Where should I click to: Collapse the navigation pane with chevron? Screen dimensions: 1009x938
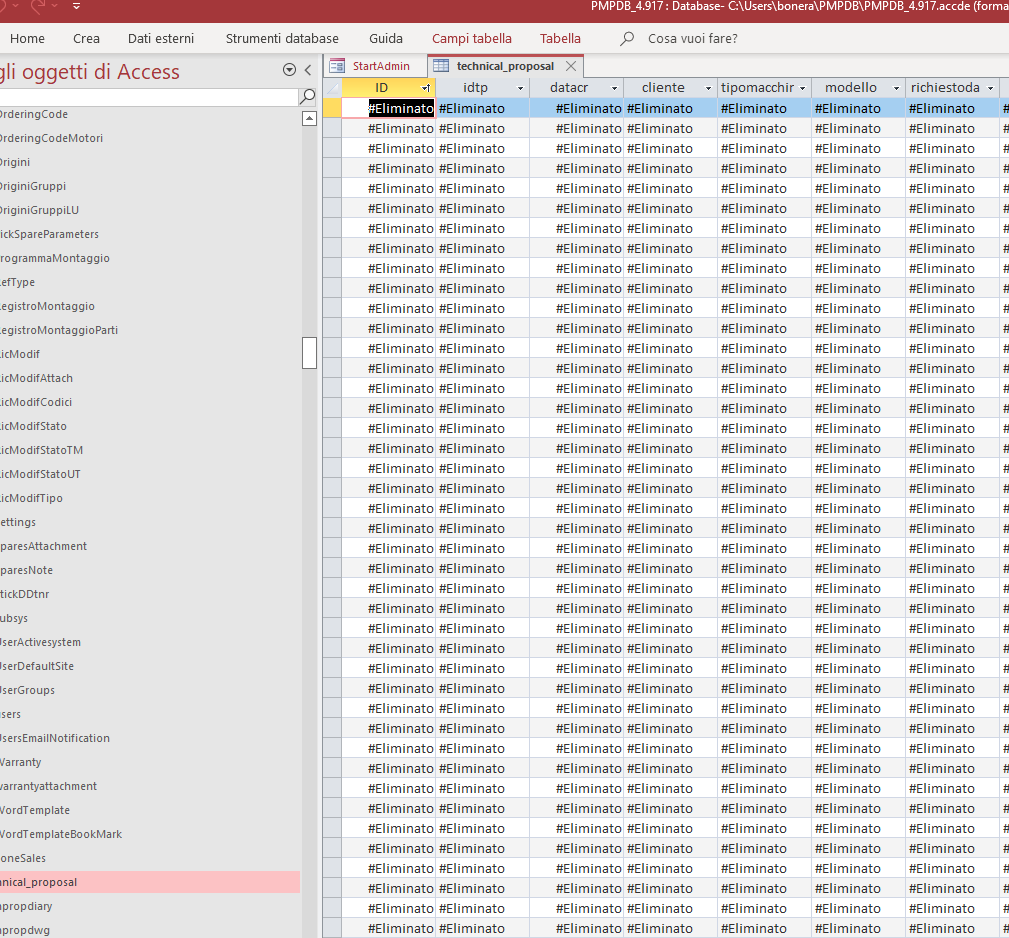coord(308,70)
